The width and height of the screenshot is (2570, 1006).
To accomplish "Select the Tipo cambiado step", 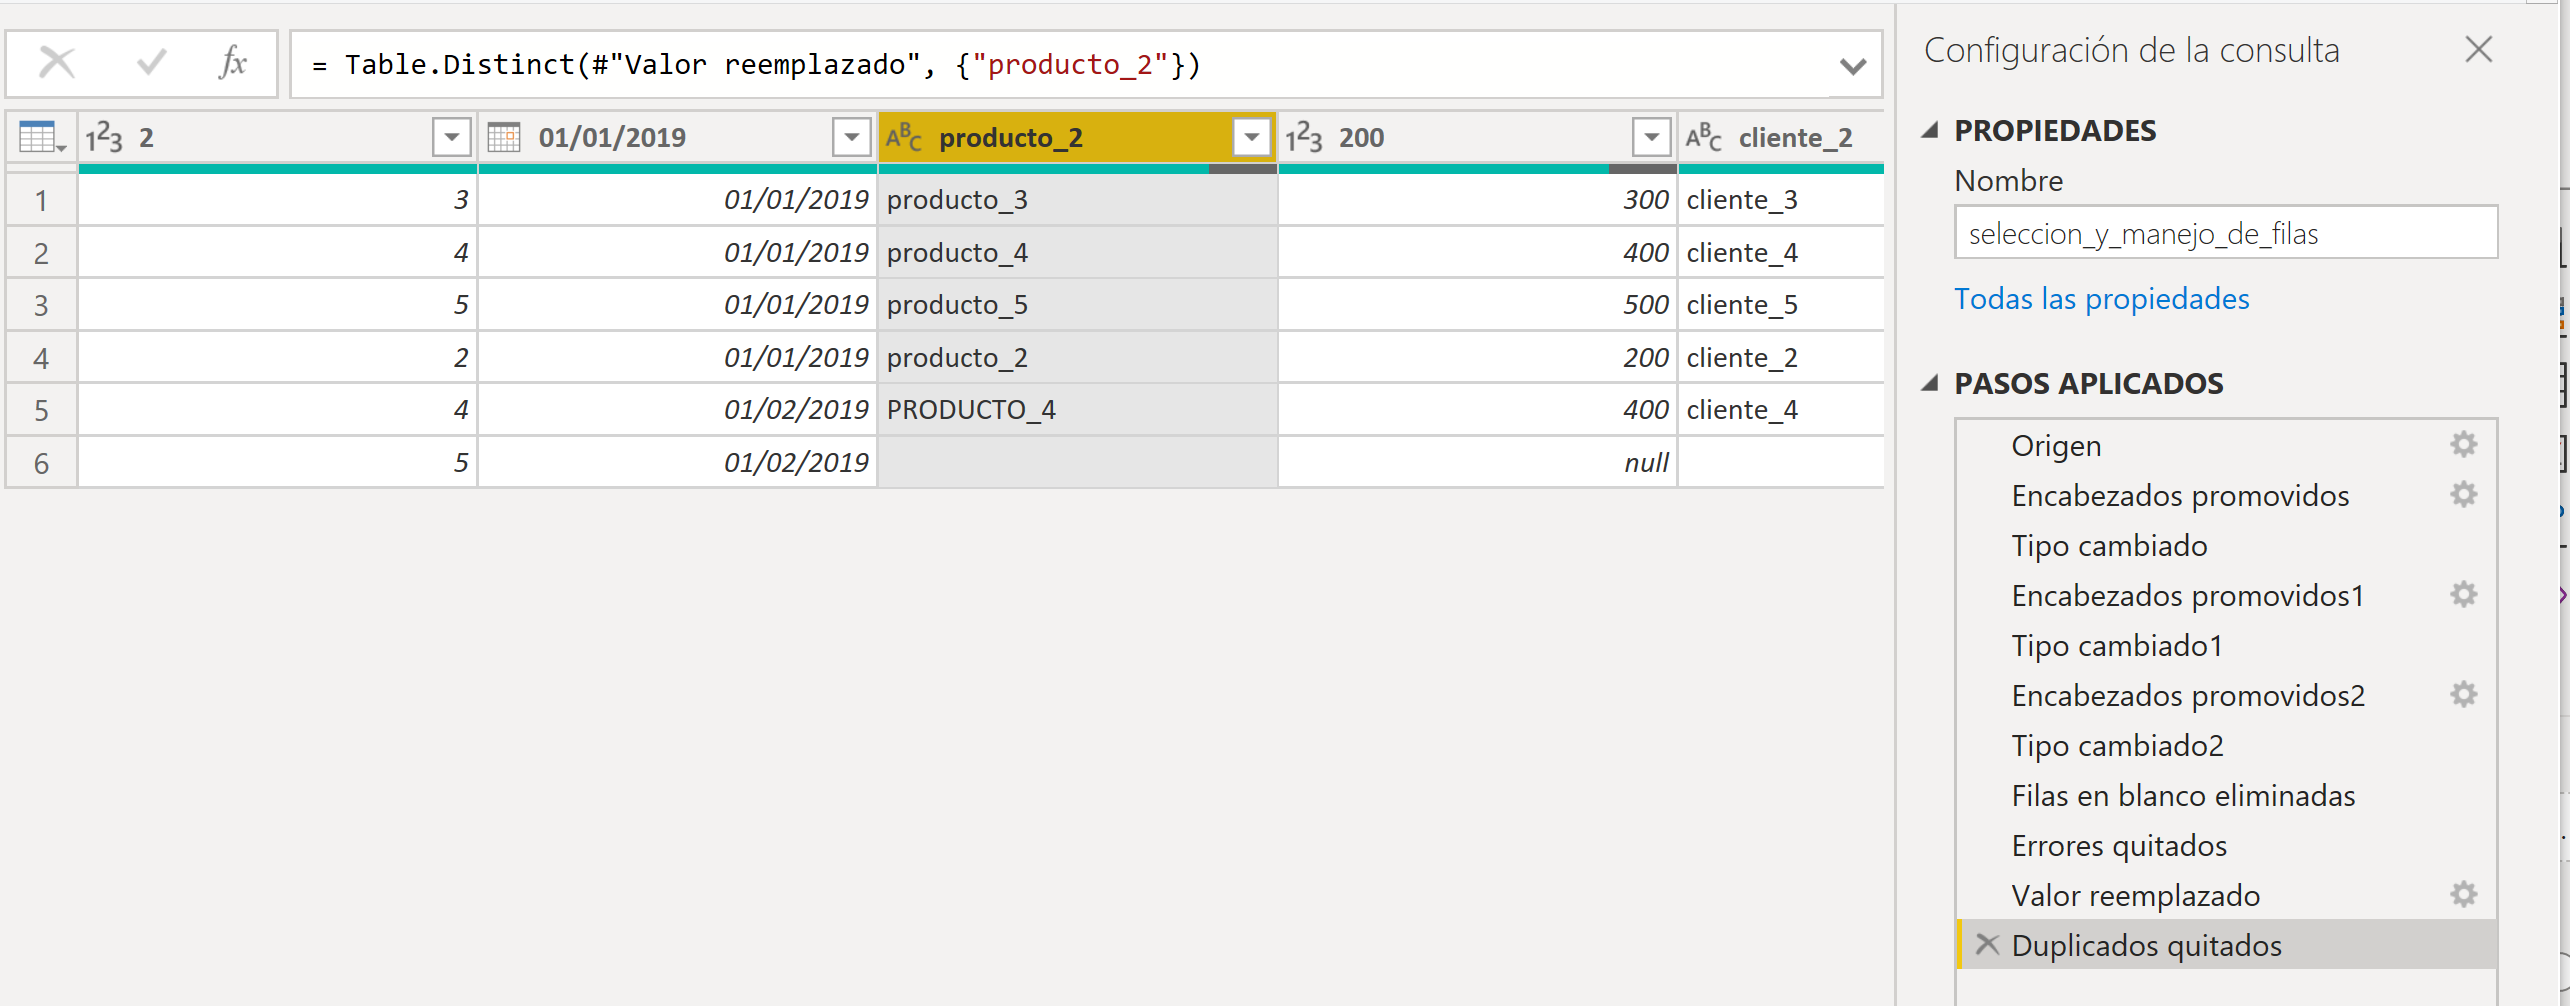I will (x=2225, y=545).
